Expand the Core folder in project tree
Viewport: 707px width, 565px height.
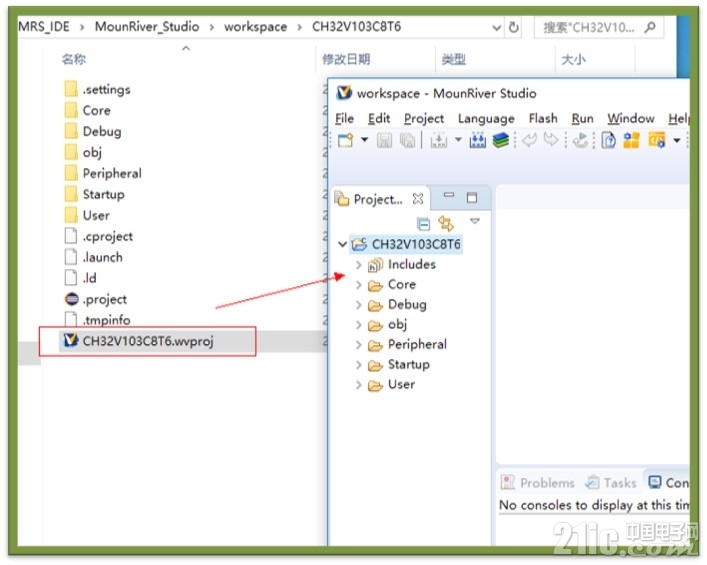pyautogui.click(x=358, y=285)
